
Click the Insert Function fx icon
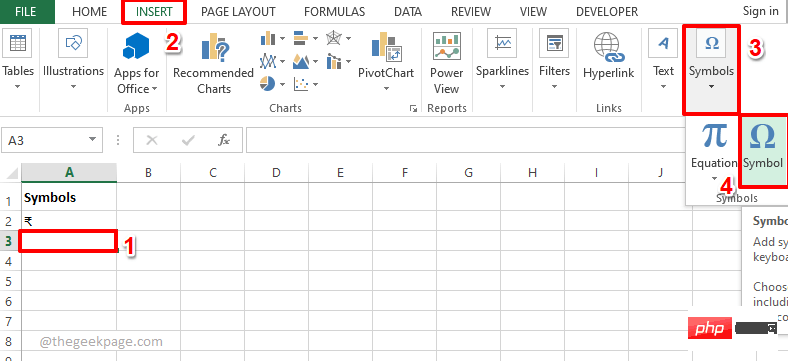tap(224, 140)
